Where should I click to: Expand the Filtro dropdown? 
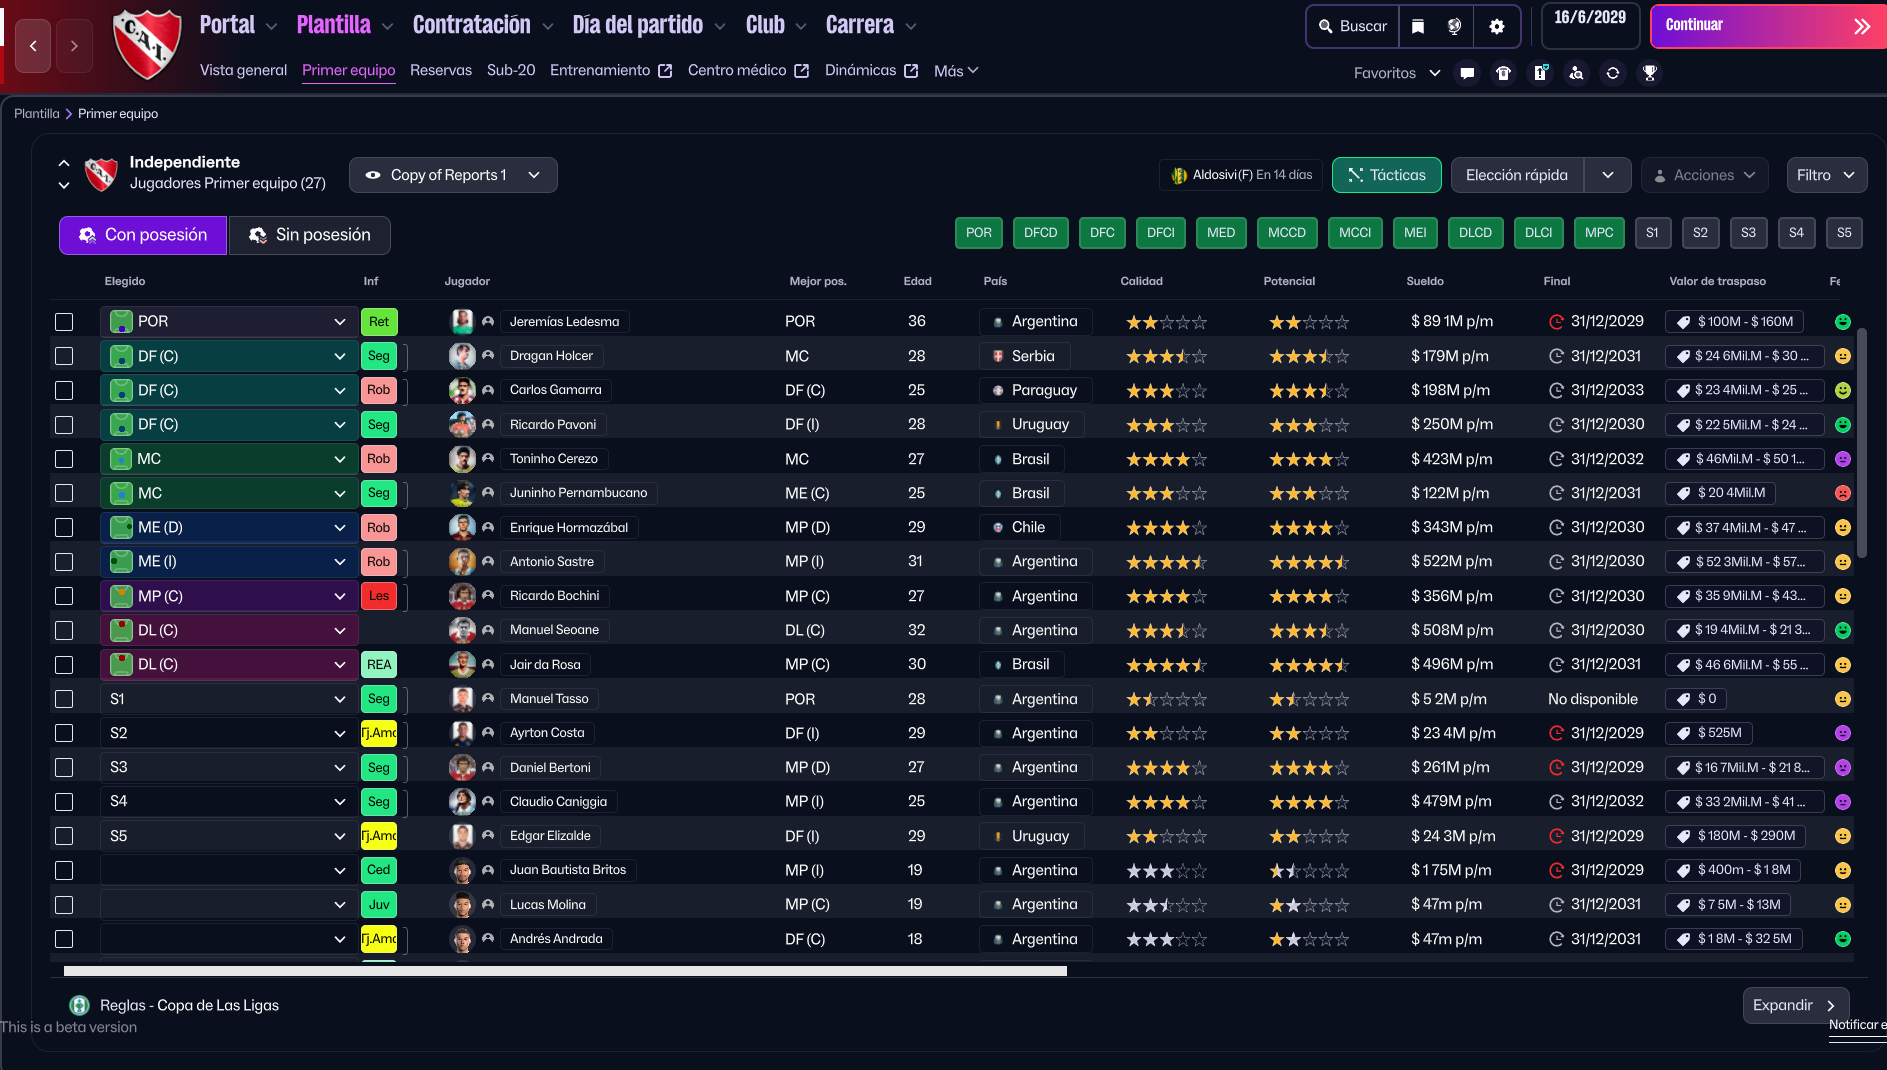1826,175
